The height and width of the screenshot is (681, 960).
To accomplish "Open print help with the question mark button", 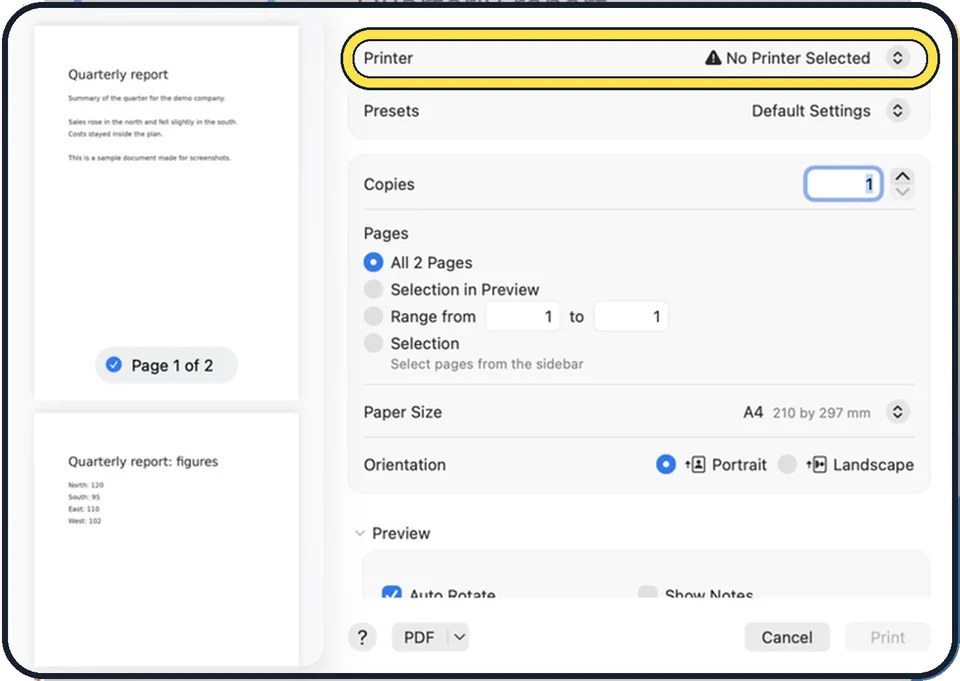I will click(x=362, y=638).
